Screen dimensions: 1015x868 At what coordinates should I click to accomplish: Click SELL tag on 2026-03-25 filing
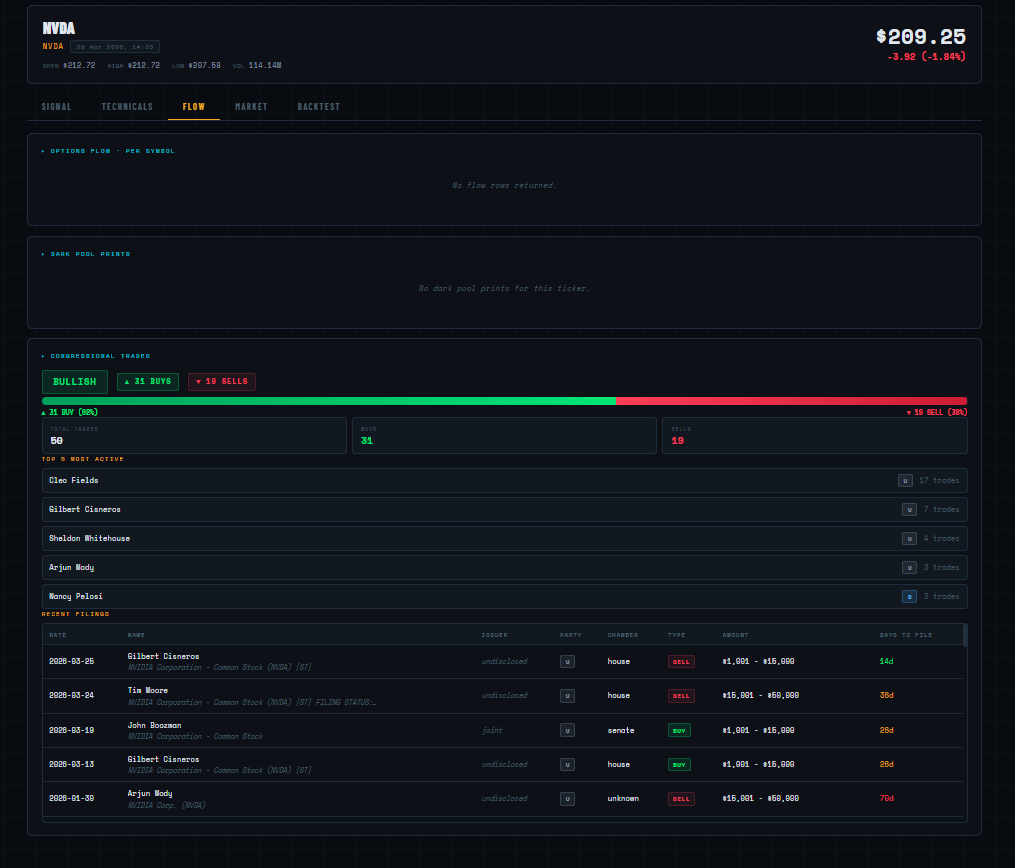pyautogui.click(x=681, y=662)
